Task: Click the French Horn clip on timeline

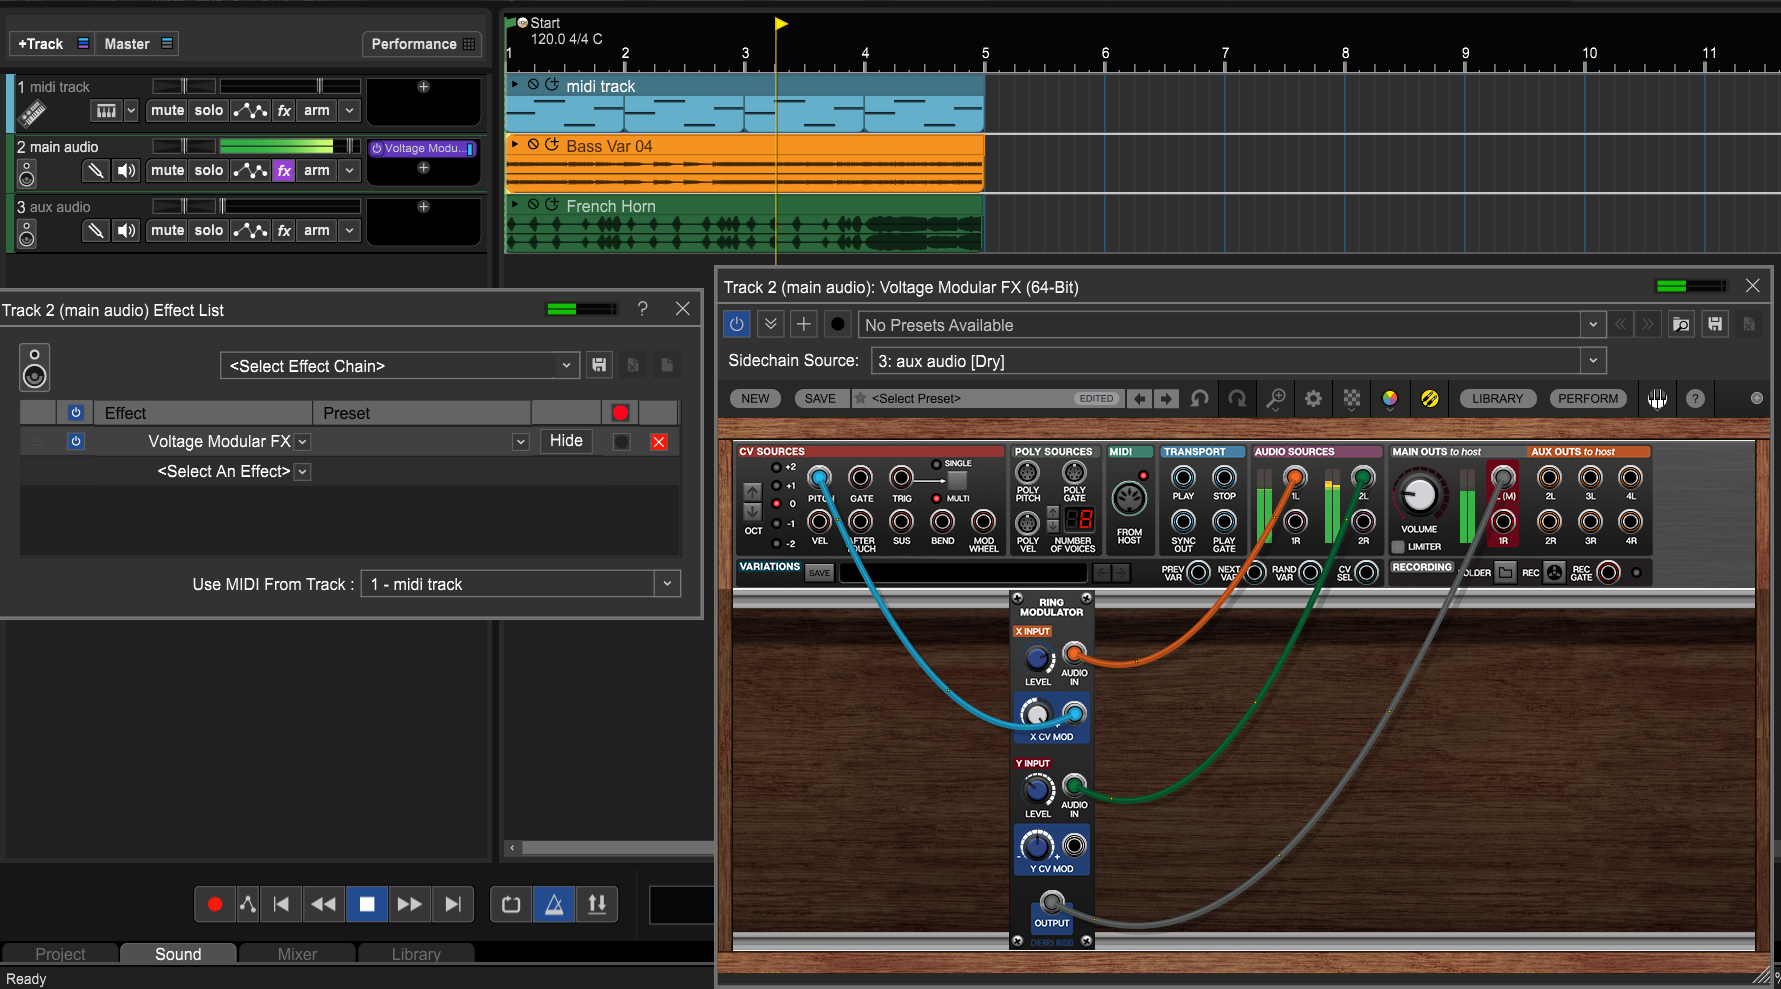Action: click(745, 224)
